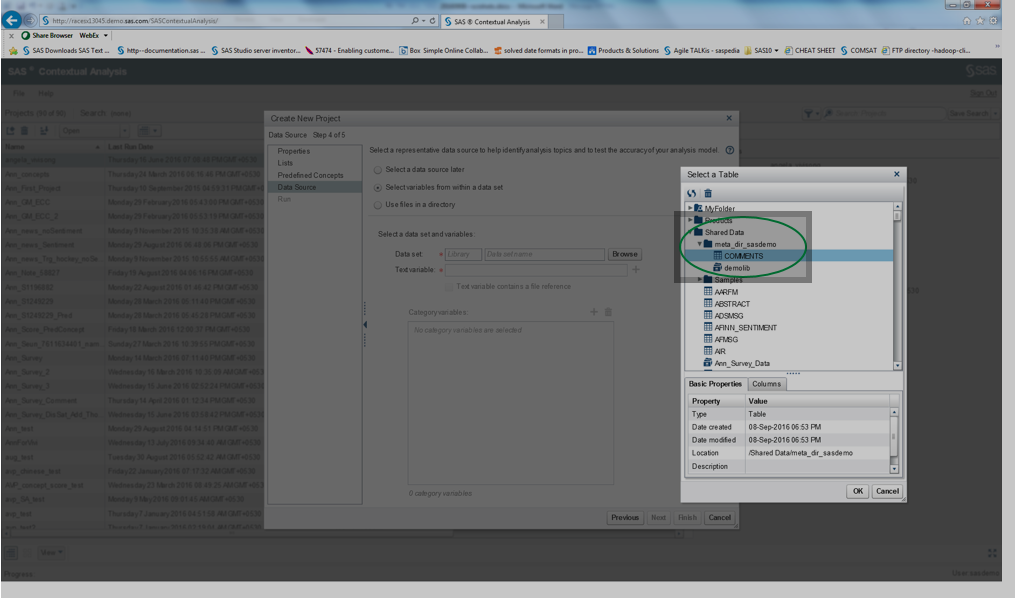Open the Help menu
The width and height of the screenshot is (1015, 598).
45,93
